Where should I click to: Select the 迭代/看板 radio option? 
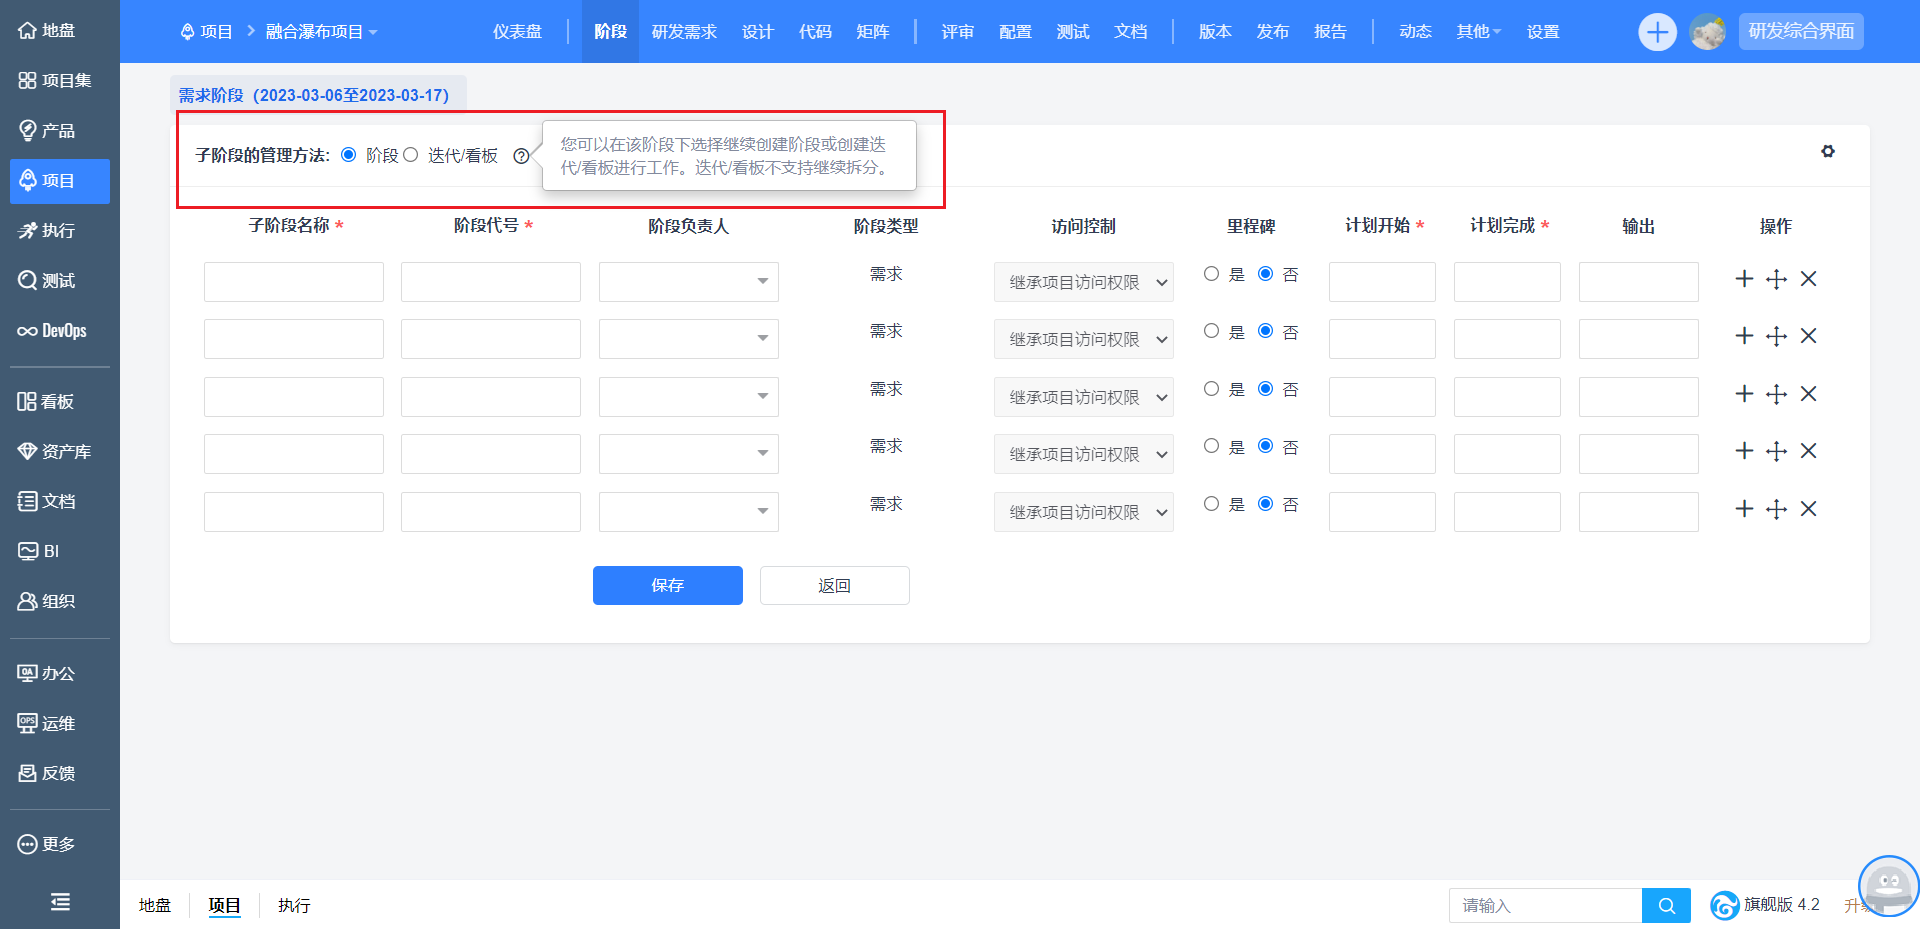[x=411, y=155]
